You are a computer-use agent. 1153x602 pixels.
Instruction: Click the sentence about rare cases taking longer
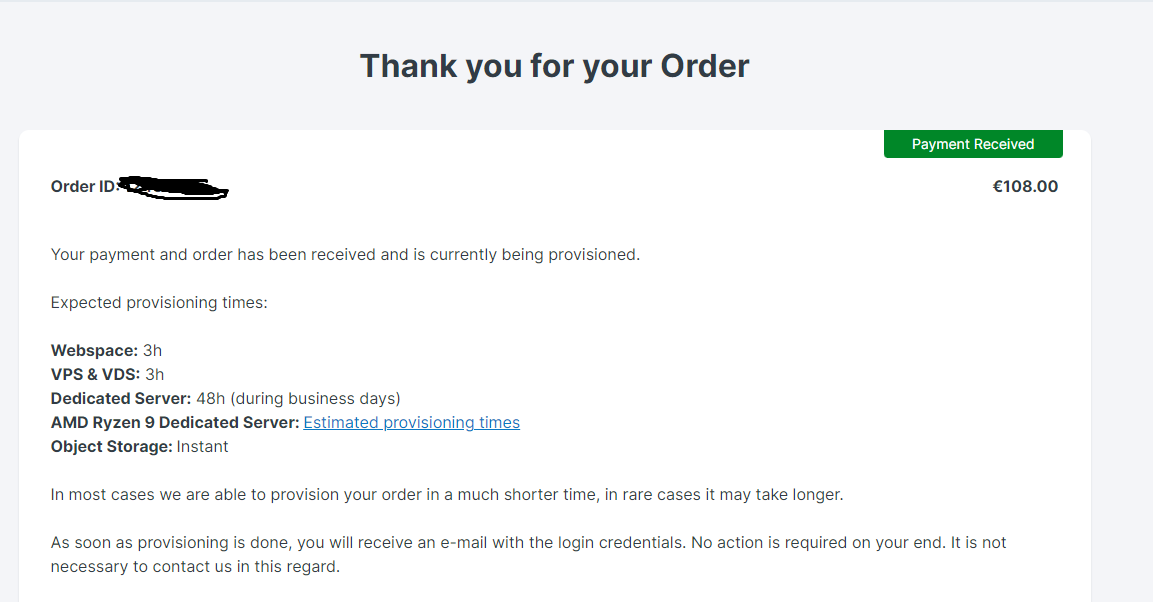click(x=447, y=495)
